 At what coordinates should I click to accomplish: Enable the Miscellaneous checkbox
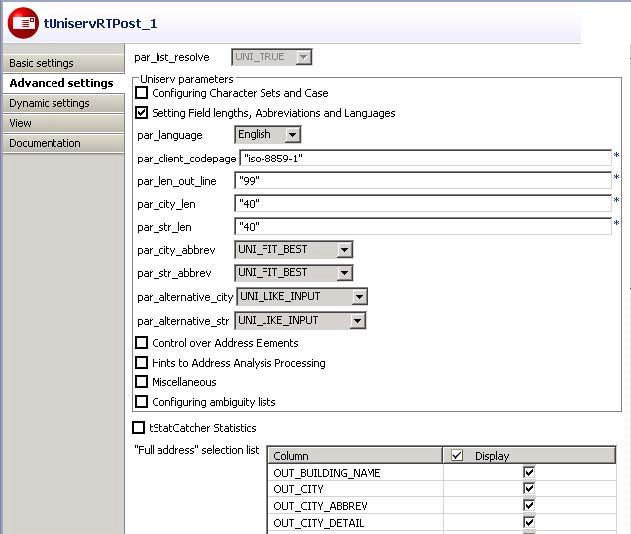click(142, 382)
